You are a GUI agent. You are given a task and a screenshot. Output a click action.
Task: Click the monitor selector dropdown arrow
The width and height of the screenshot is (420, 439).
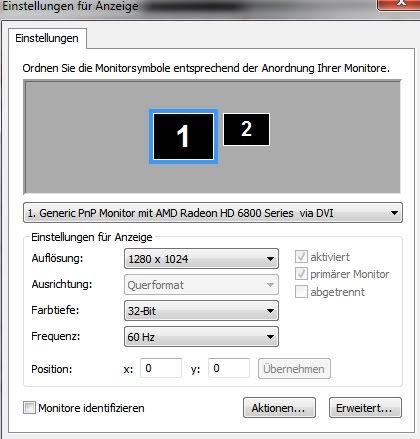pyautogui.click(x=394, y=213)
